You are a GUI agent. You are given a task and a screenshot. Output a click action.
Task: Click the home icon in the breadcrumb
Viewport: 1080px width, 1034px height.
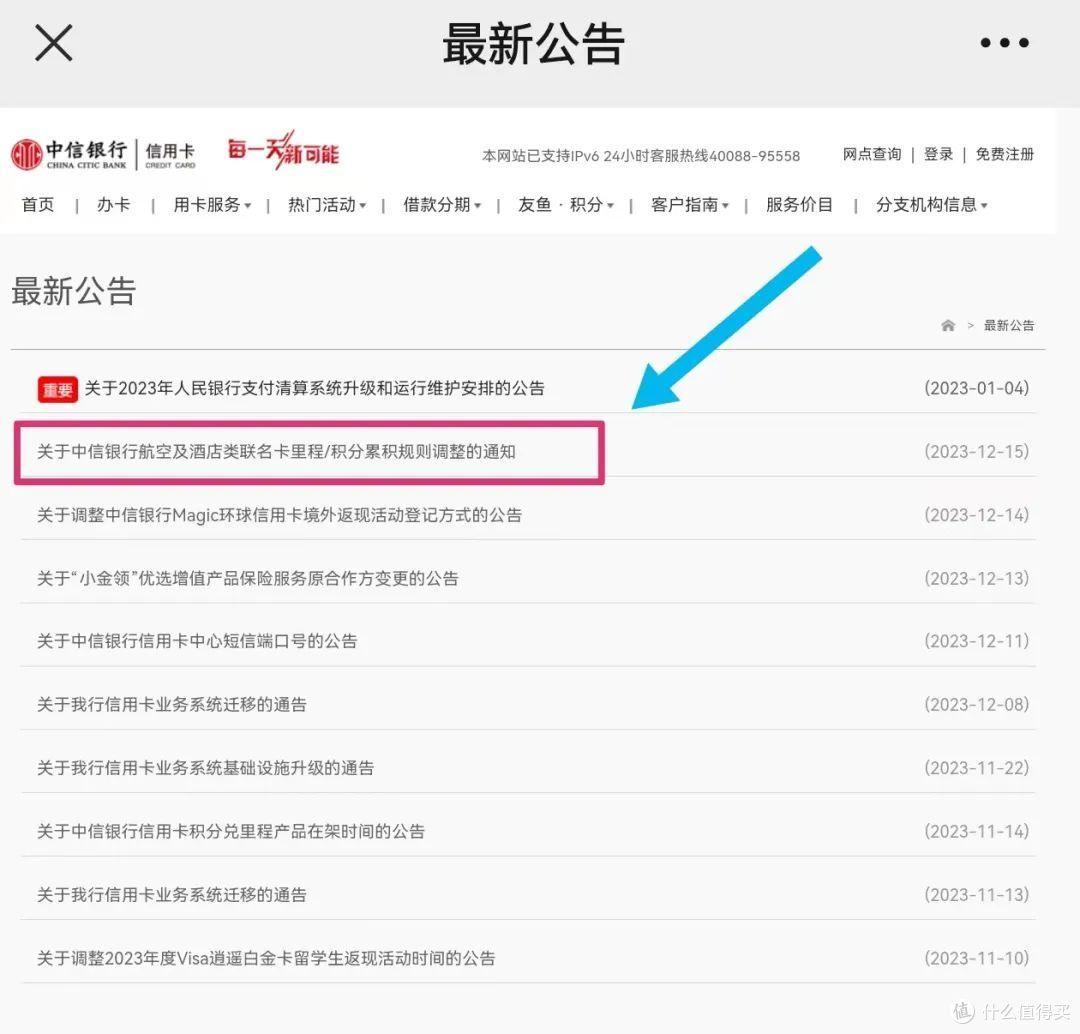948,325
